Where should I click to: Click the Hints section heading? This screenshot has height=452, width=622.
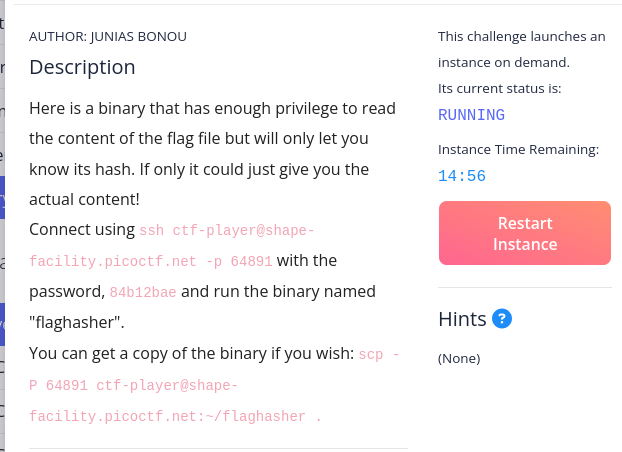(462, 319)
